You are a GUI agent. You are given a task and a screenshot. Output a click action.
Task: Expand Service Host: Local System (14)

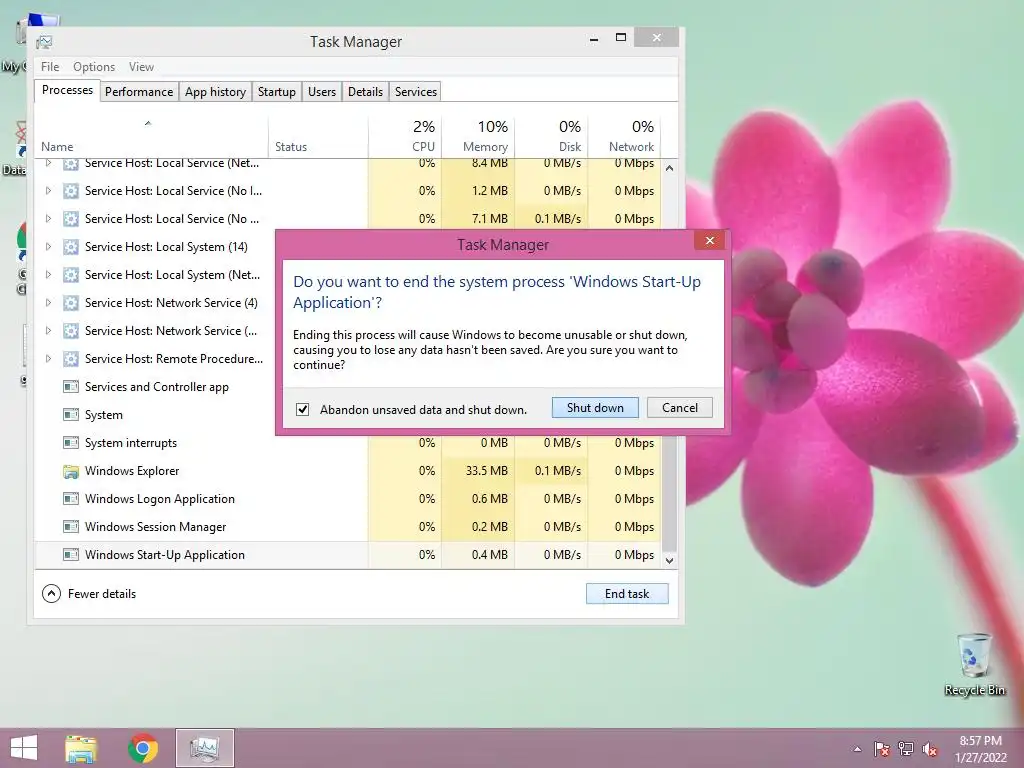pos(48,247)
